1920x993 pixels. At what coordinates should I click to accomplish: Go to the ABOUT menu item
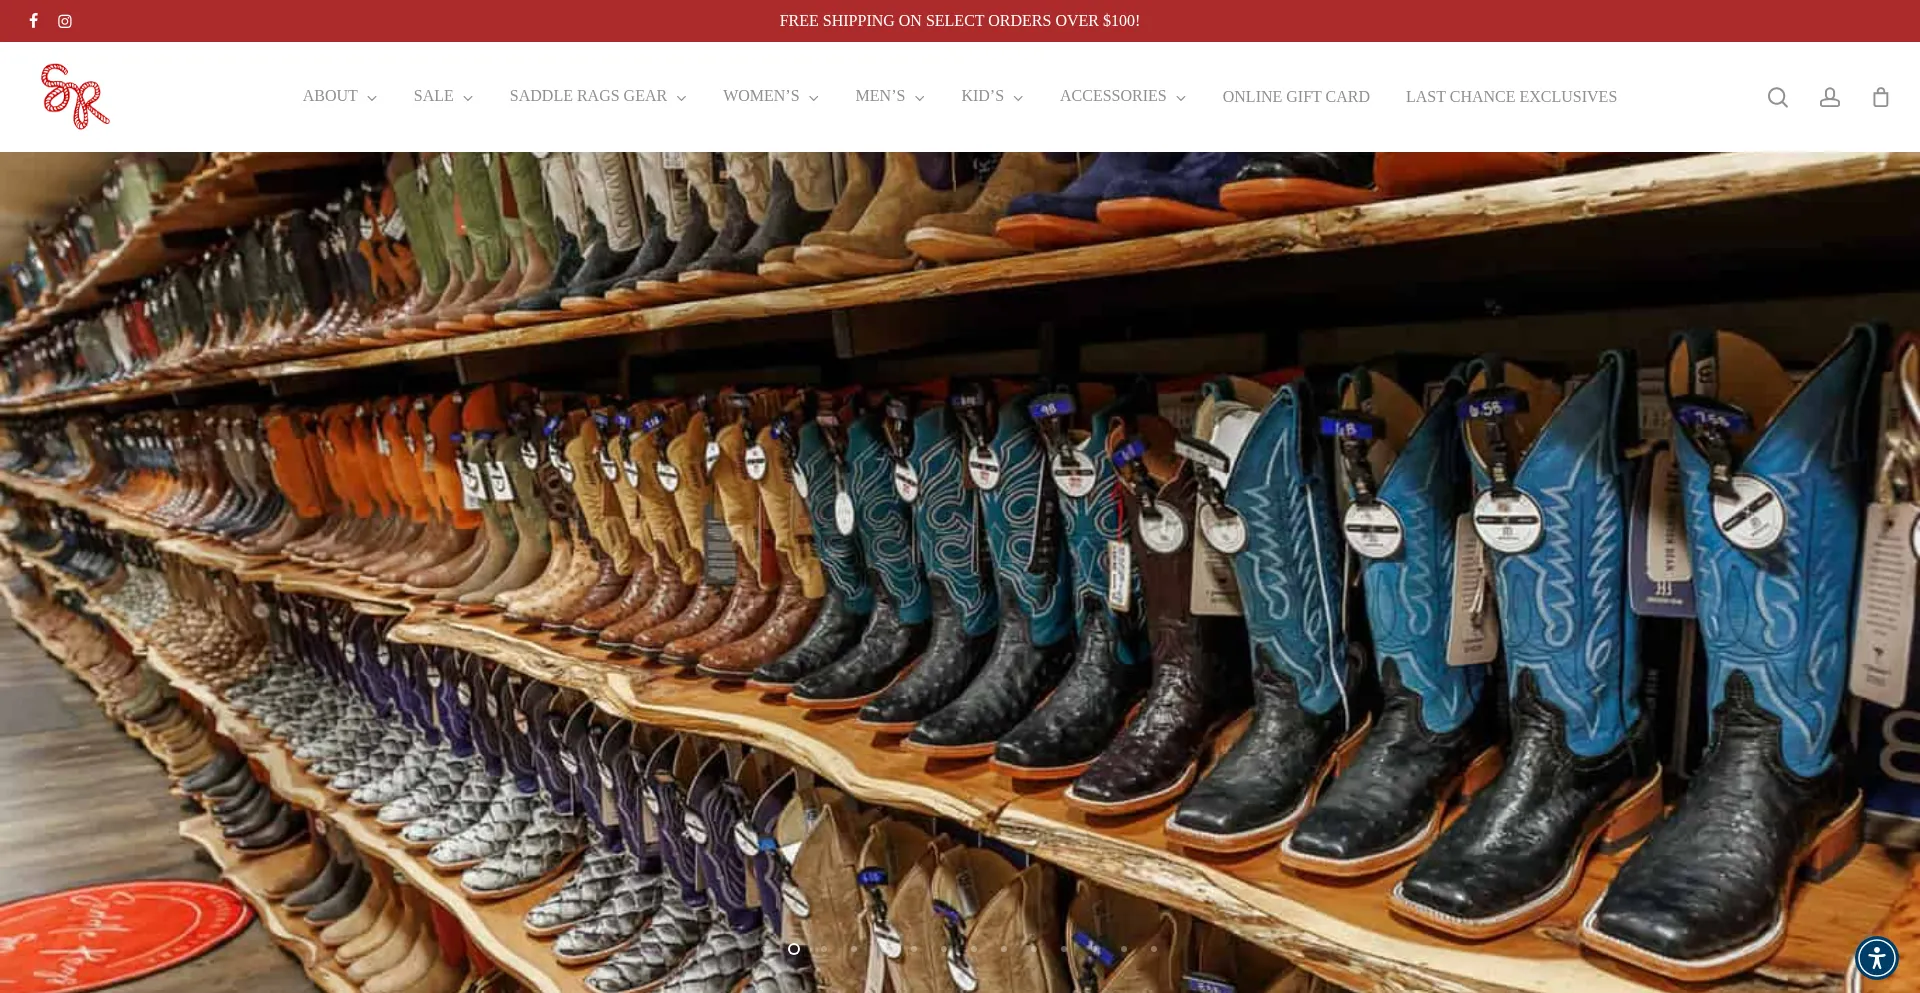pyautogui.click(x=330, y=96)
